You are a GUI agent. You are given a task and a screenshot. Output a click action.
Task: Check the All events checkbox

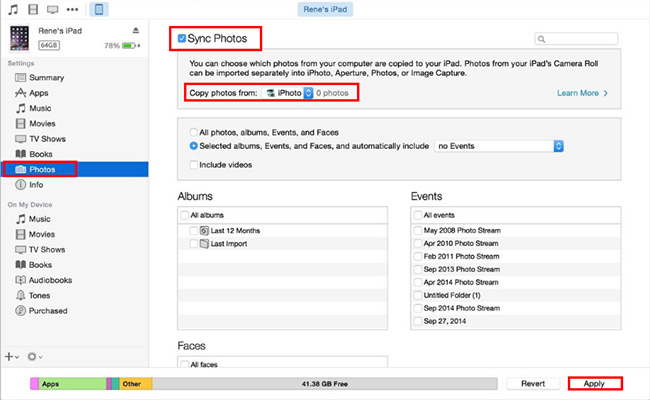pos(418,215)
